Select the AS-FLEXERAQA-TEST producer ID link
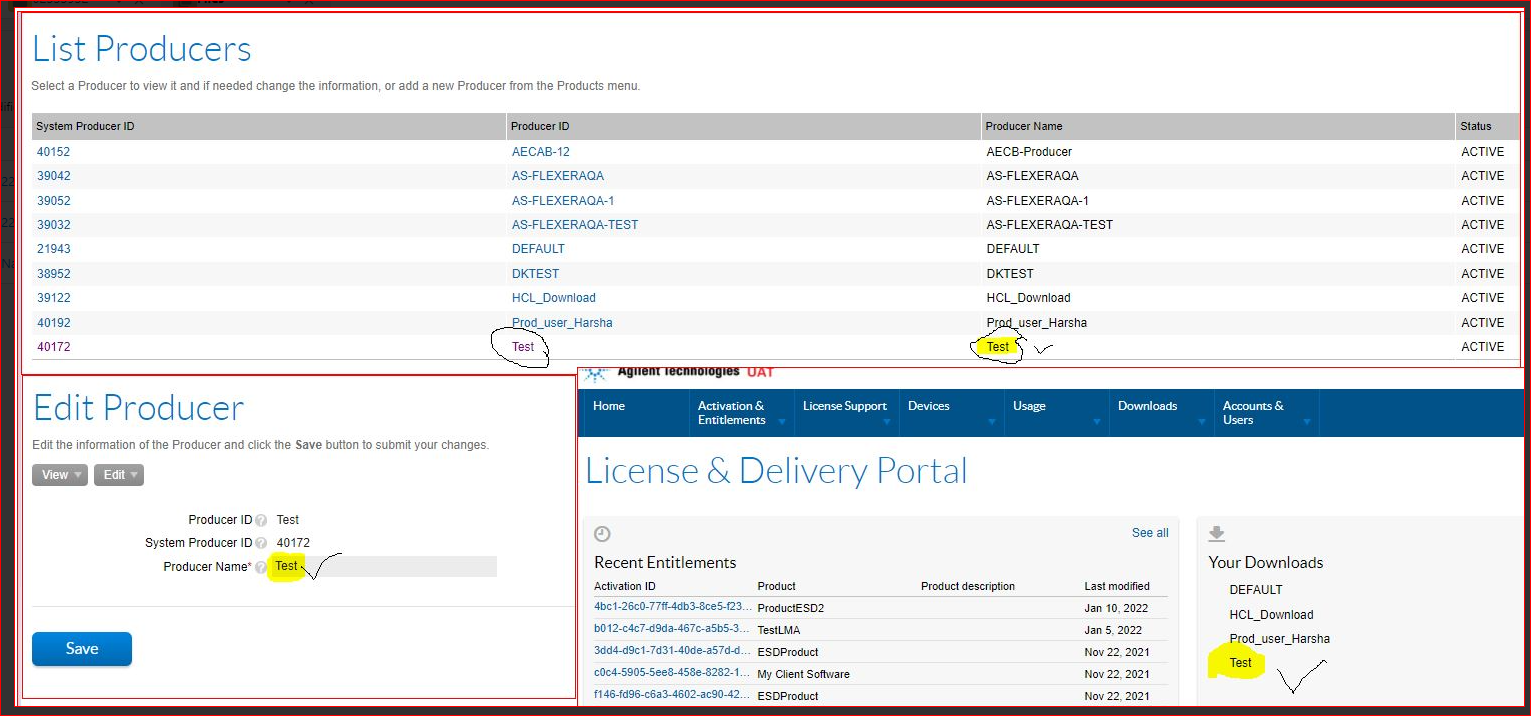The image size is (1531, 716). 575,225
